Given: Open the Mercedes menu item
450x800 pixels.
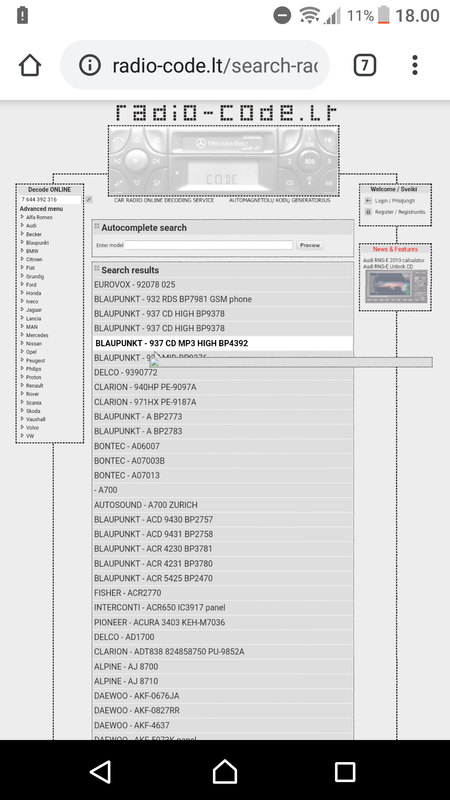Looking at the screenshot, I should pos(37,335).
